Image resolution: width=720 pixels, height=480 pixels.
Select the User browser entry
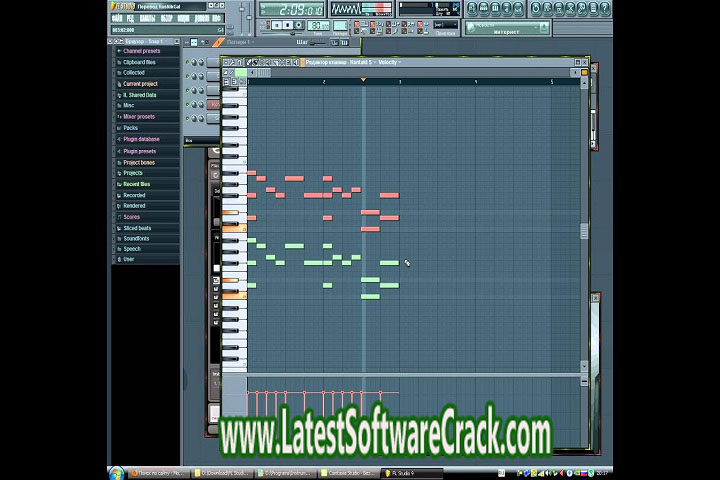[146, 259]
